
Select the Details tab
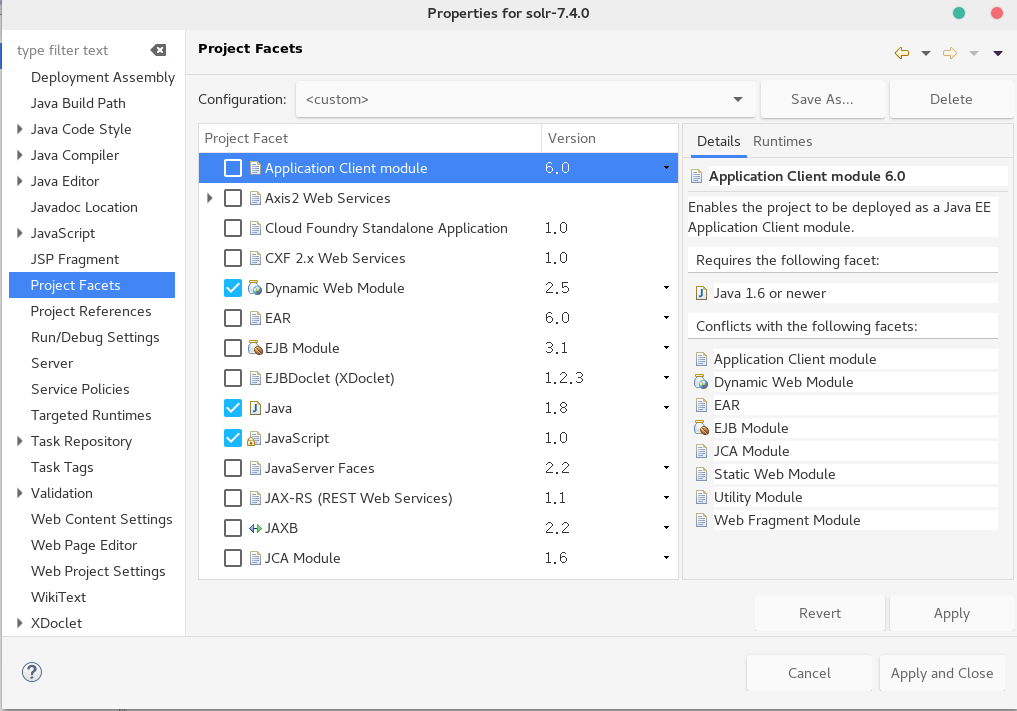coord(719,141)
